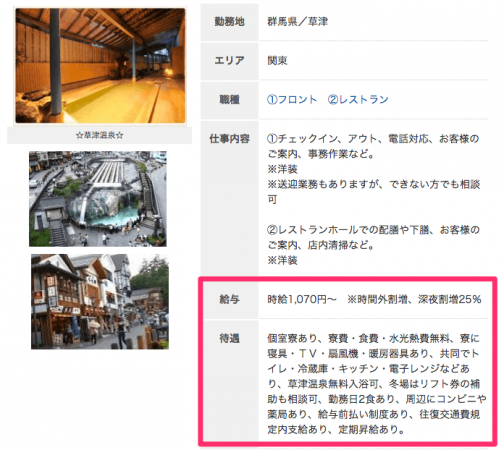504x450 pixels.
Task: Click the 待遇 row label
Action: (229, 338)
